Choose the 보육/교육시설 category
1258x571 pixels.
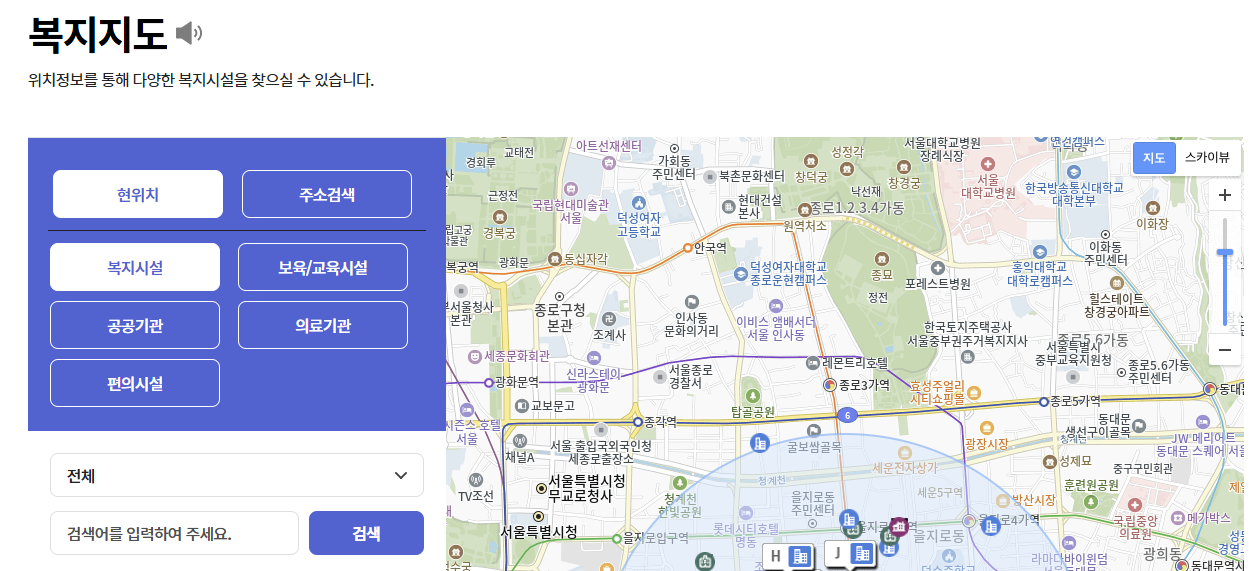point(323,267)
